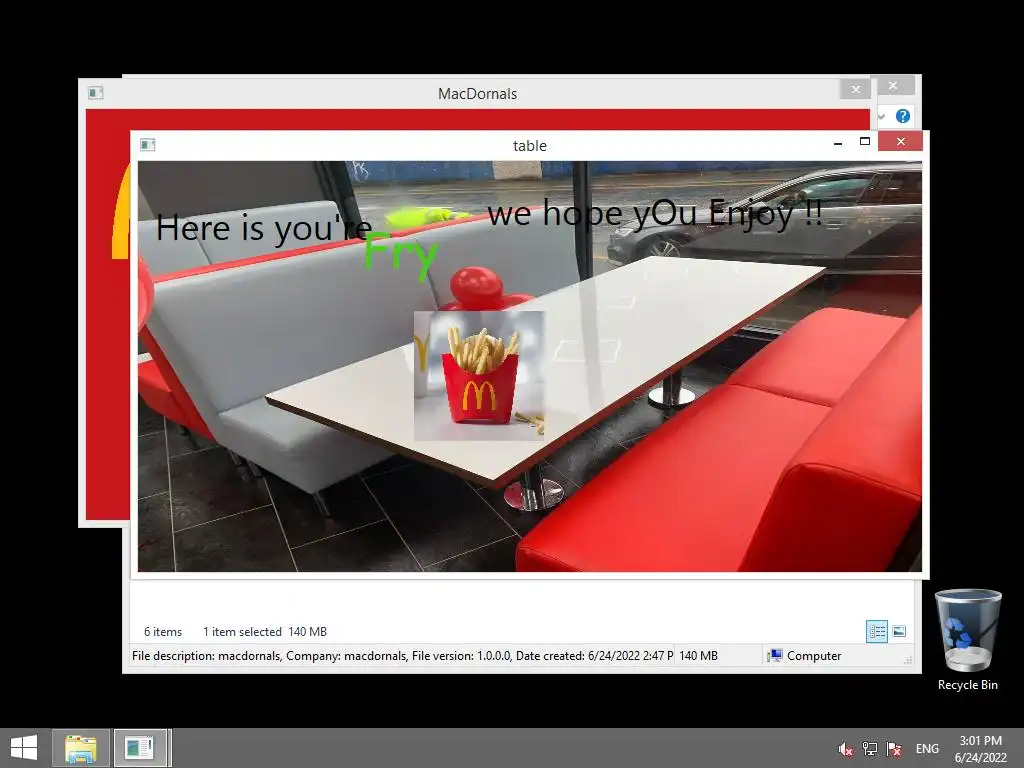Open the network tray icon
Image resolution: width=1024 pixels, height=768 pixels.
point(870,749)
